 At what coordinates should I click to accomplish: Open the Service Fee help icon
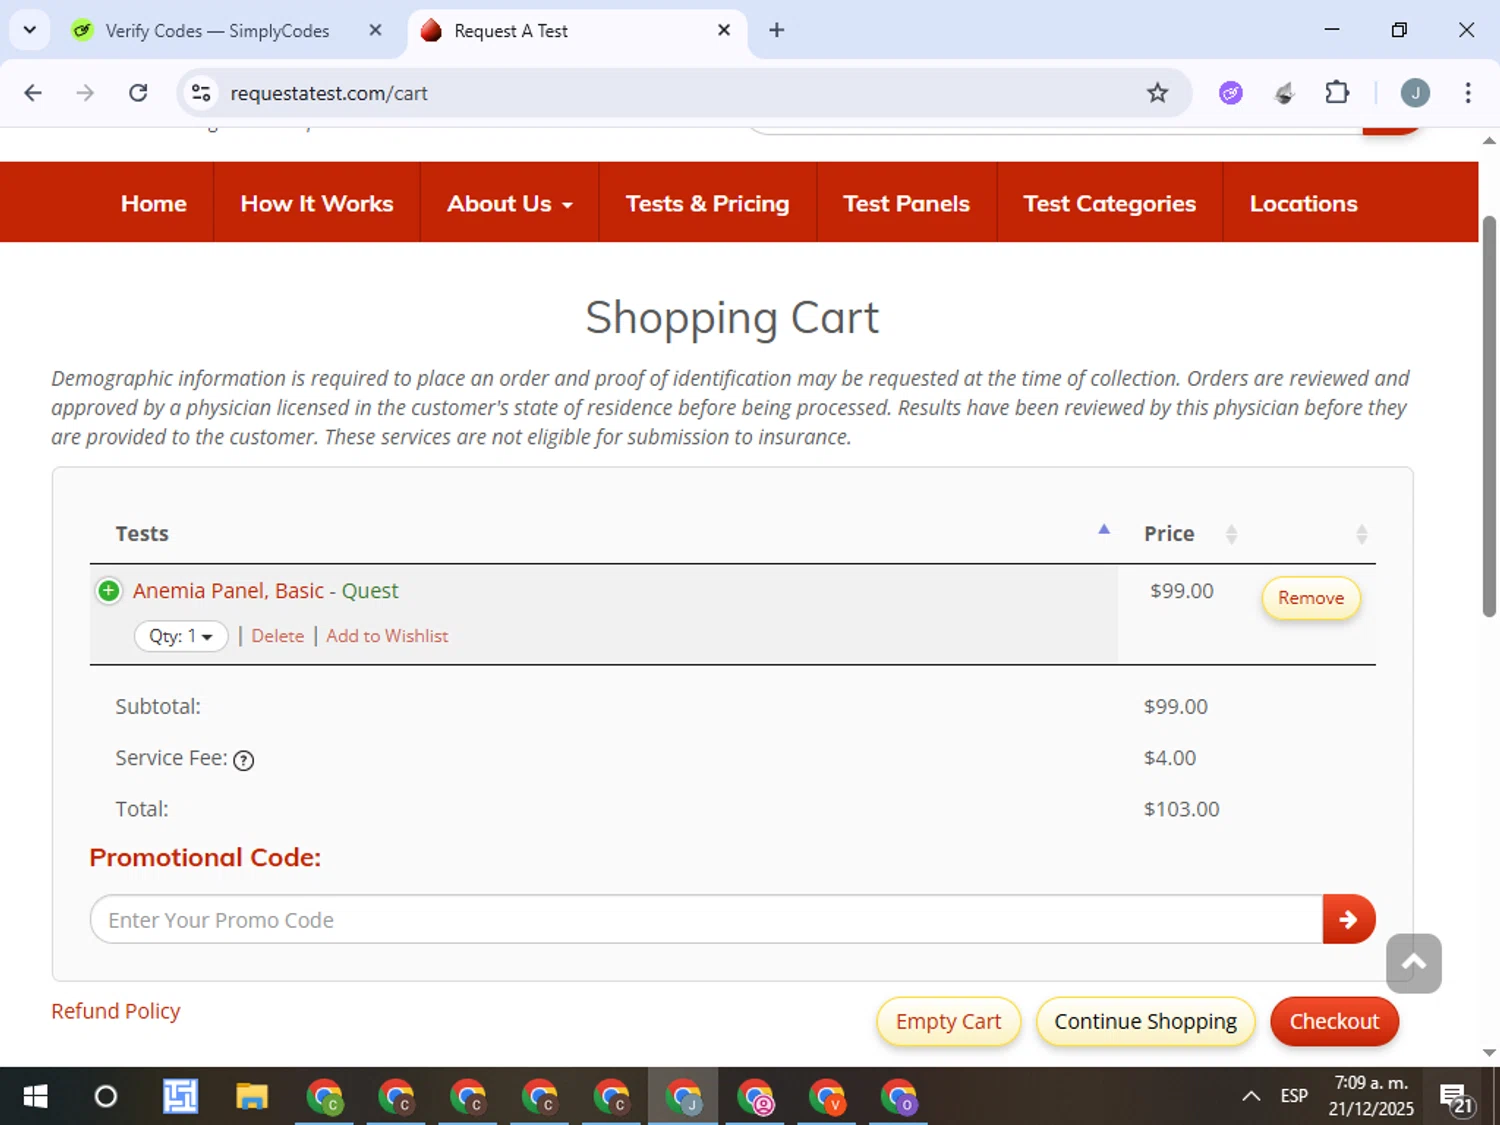click(243, 760)
